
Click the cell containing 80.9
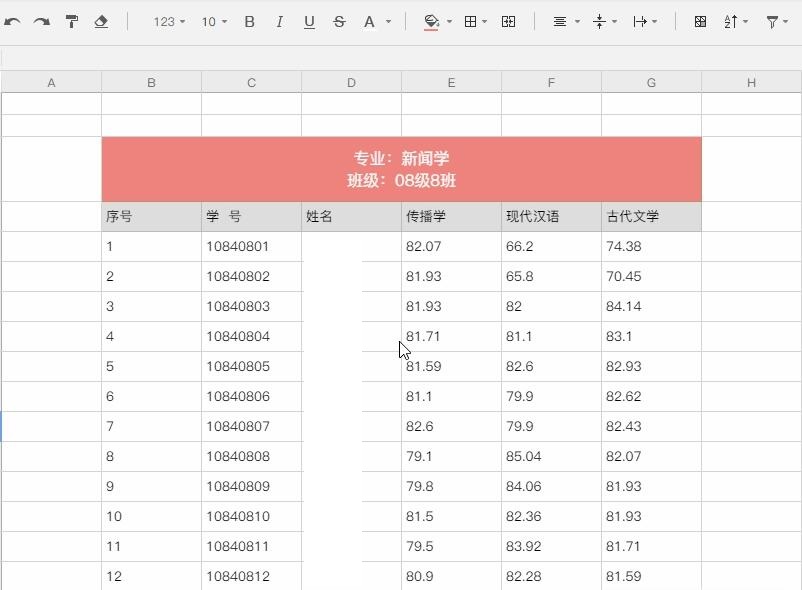tap(451, 576)
